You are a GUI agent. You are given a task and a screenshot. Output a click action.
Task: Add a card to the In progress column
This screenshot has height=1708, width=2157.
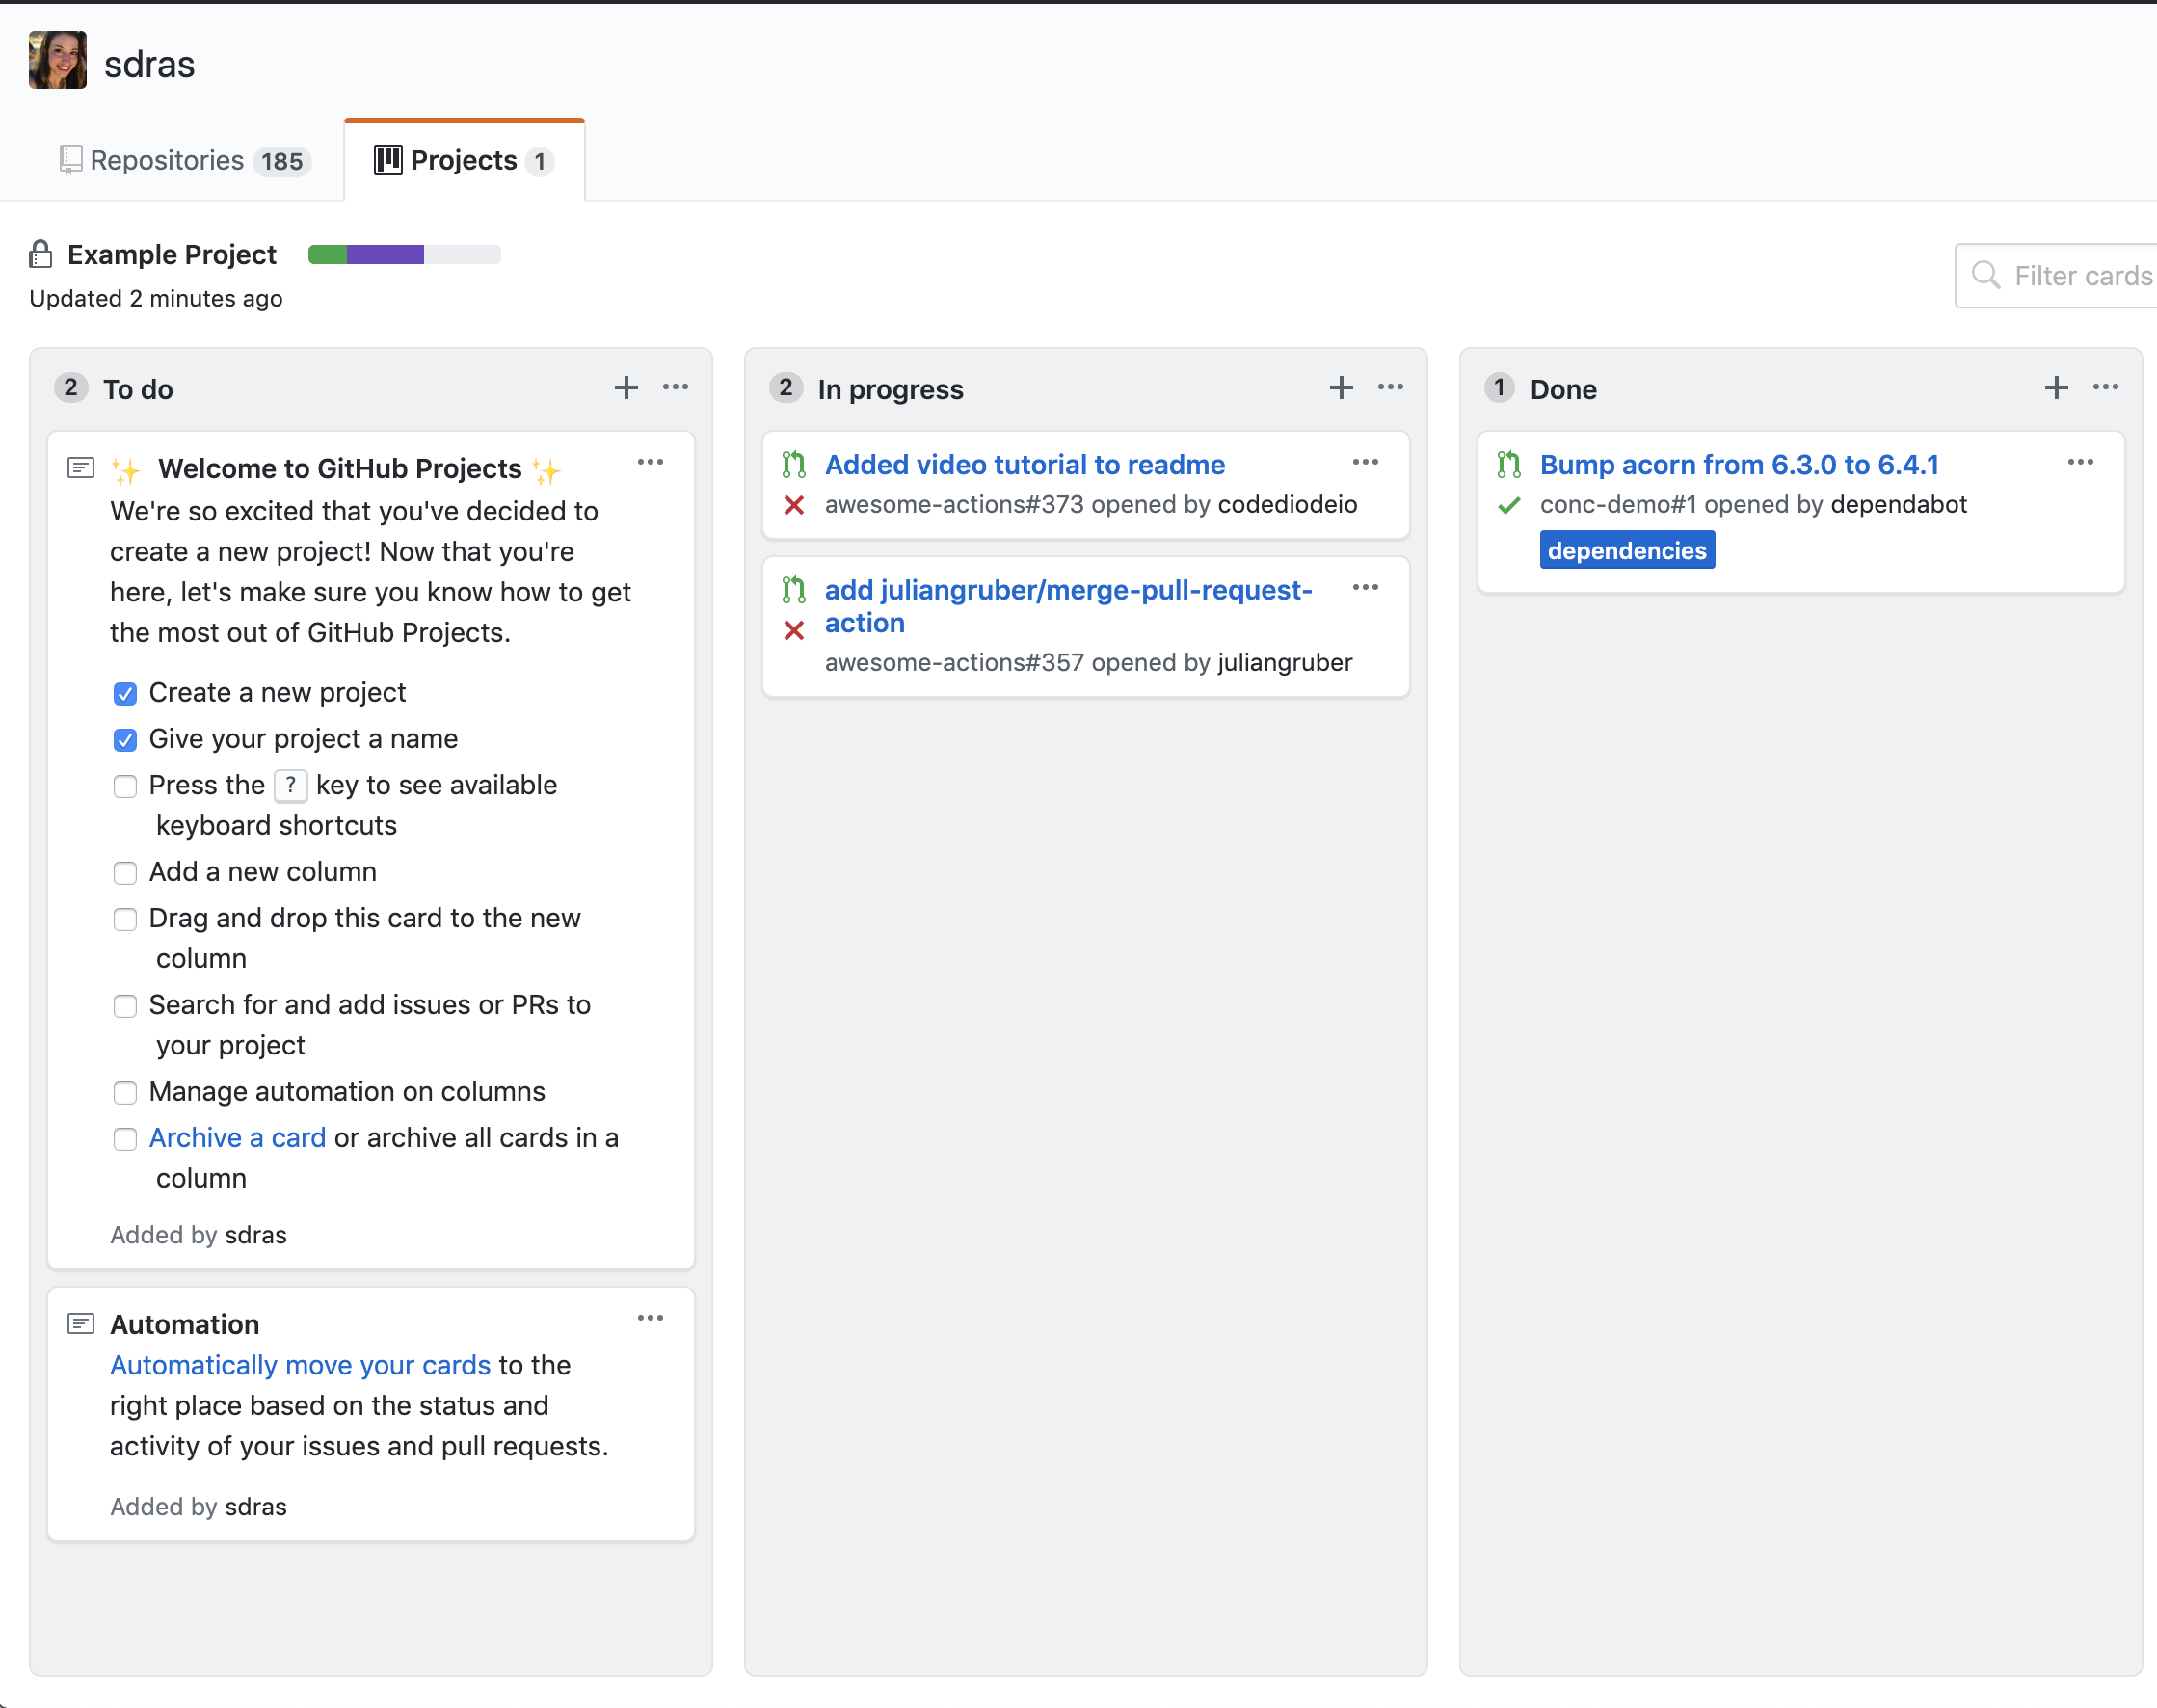pyautogui.click(x=1340, y=387)
